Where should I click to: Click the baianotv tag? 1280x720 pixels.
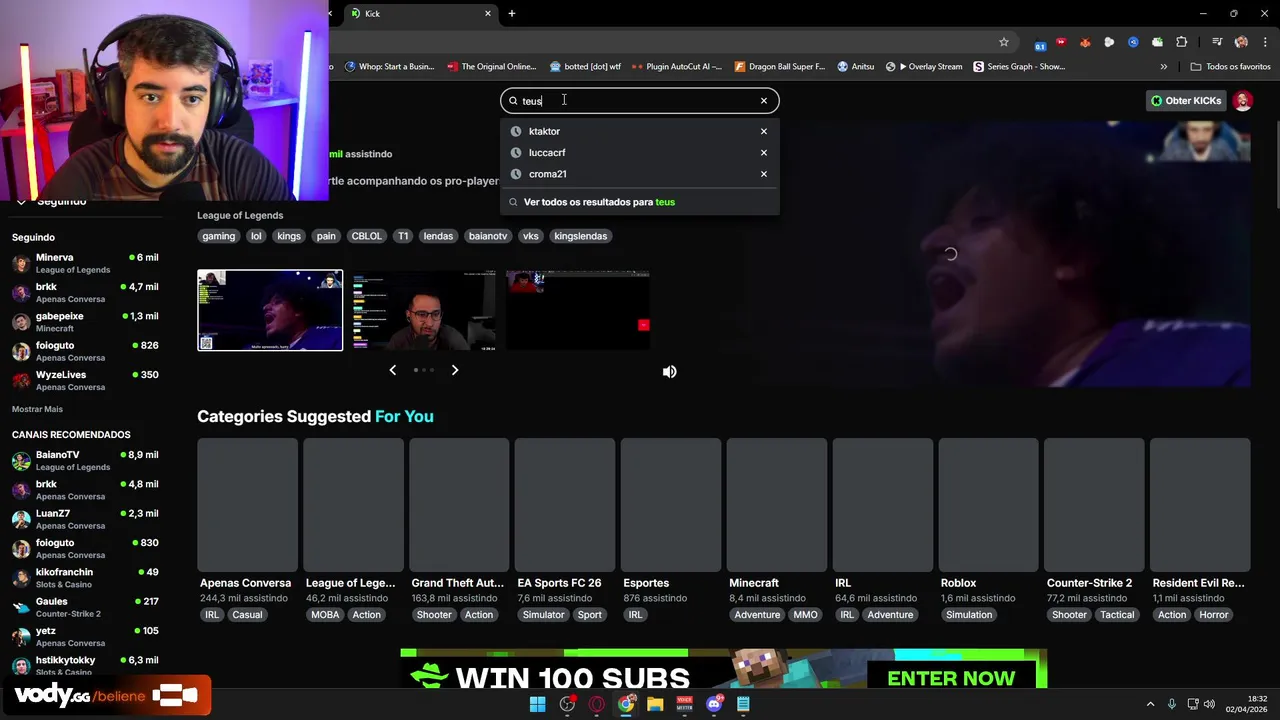click(x=488, y=236)
